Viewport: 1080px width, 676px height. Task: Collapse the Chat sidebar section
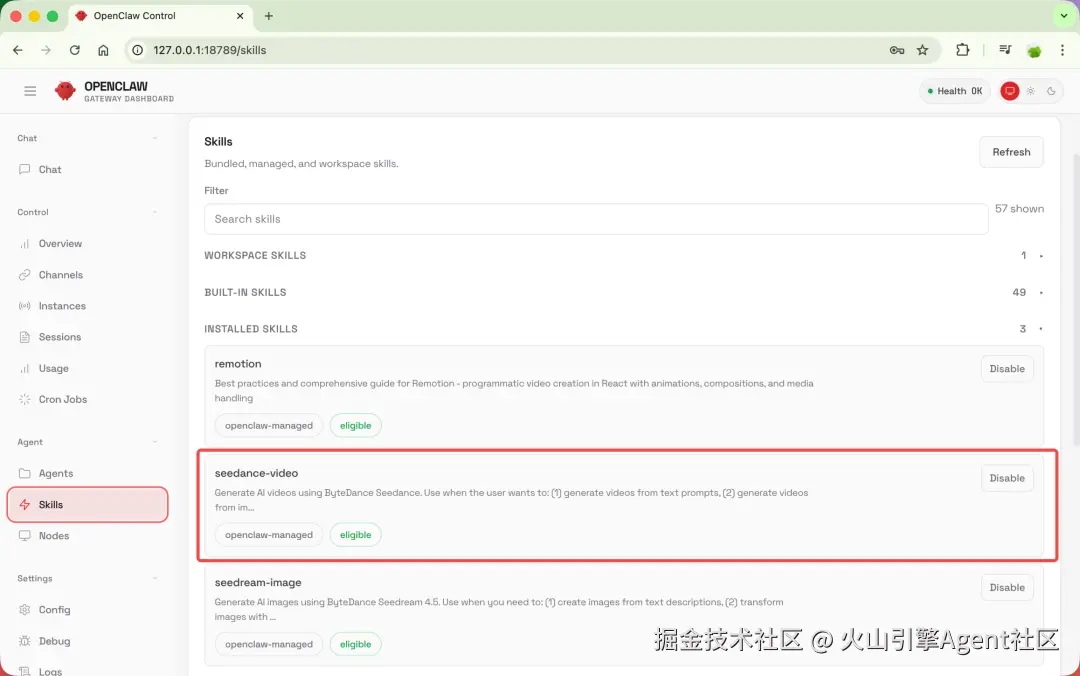155,139
